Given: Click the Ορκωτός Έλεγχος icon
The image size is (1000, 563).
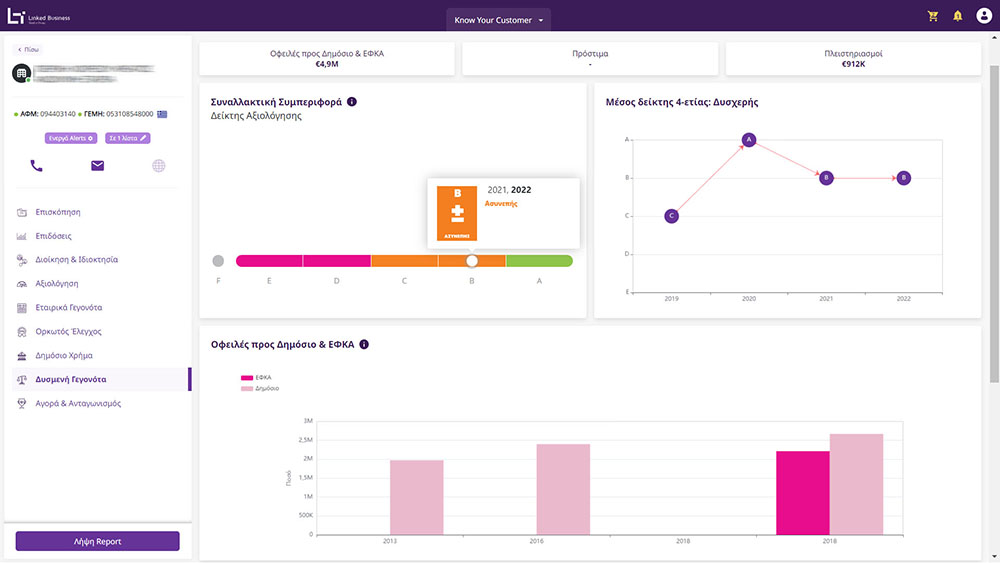Looking at the screenshot, I should point(22,332).
